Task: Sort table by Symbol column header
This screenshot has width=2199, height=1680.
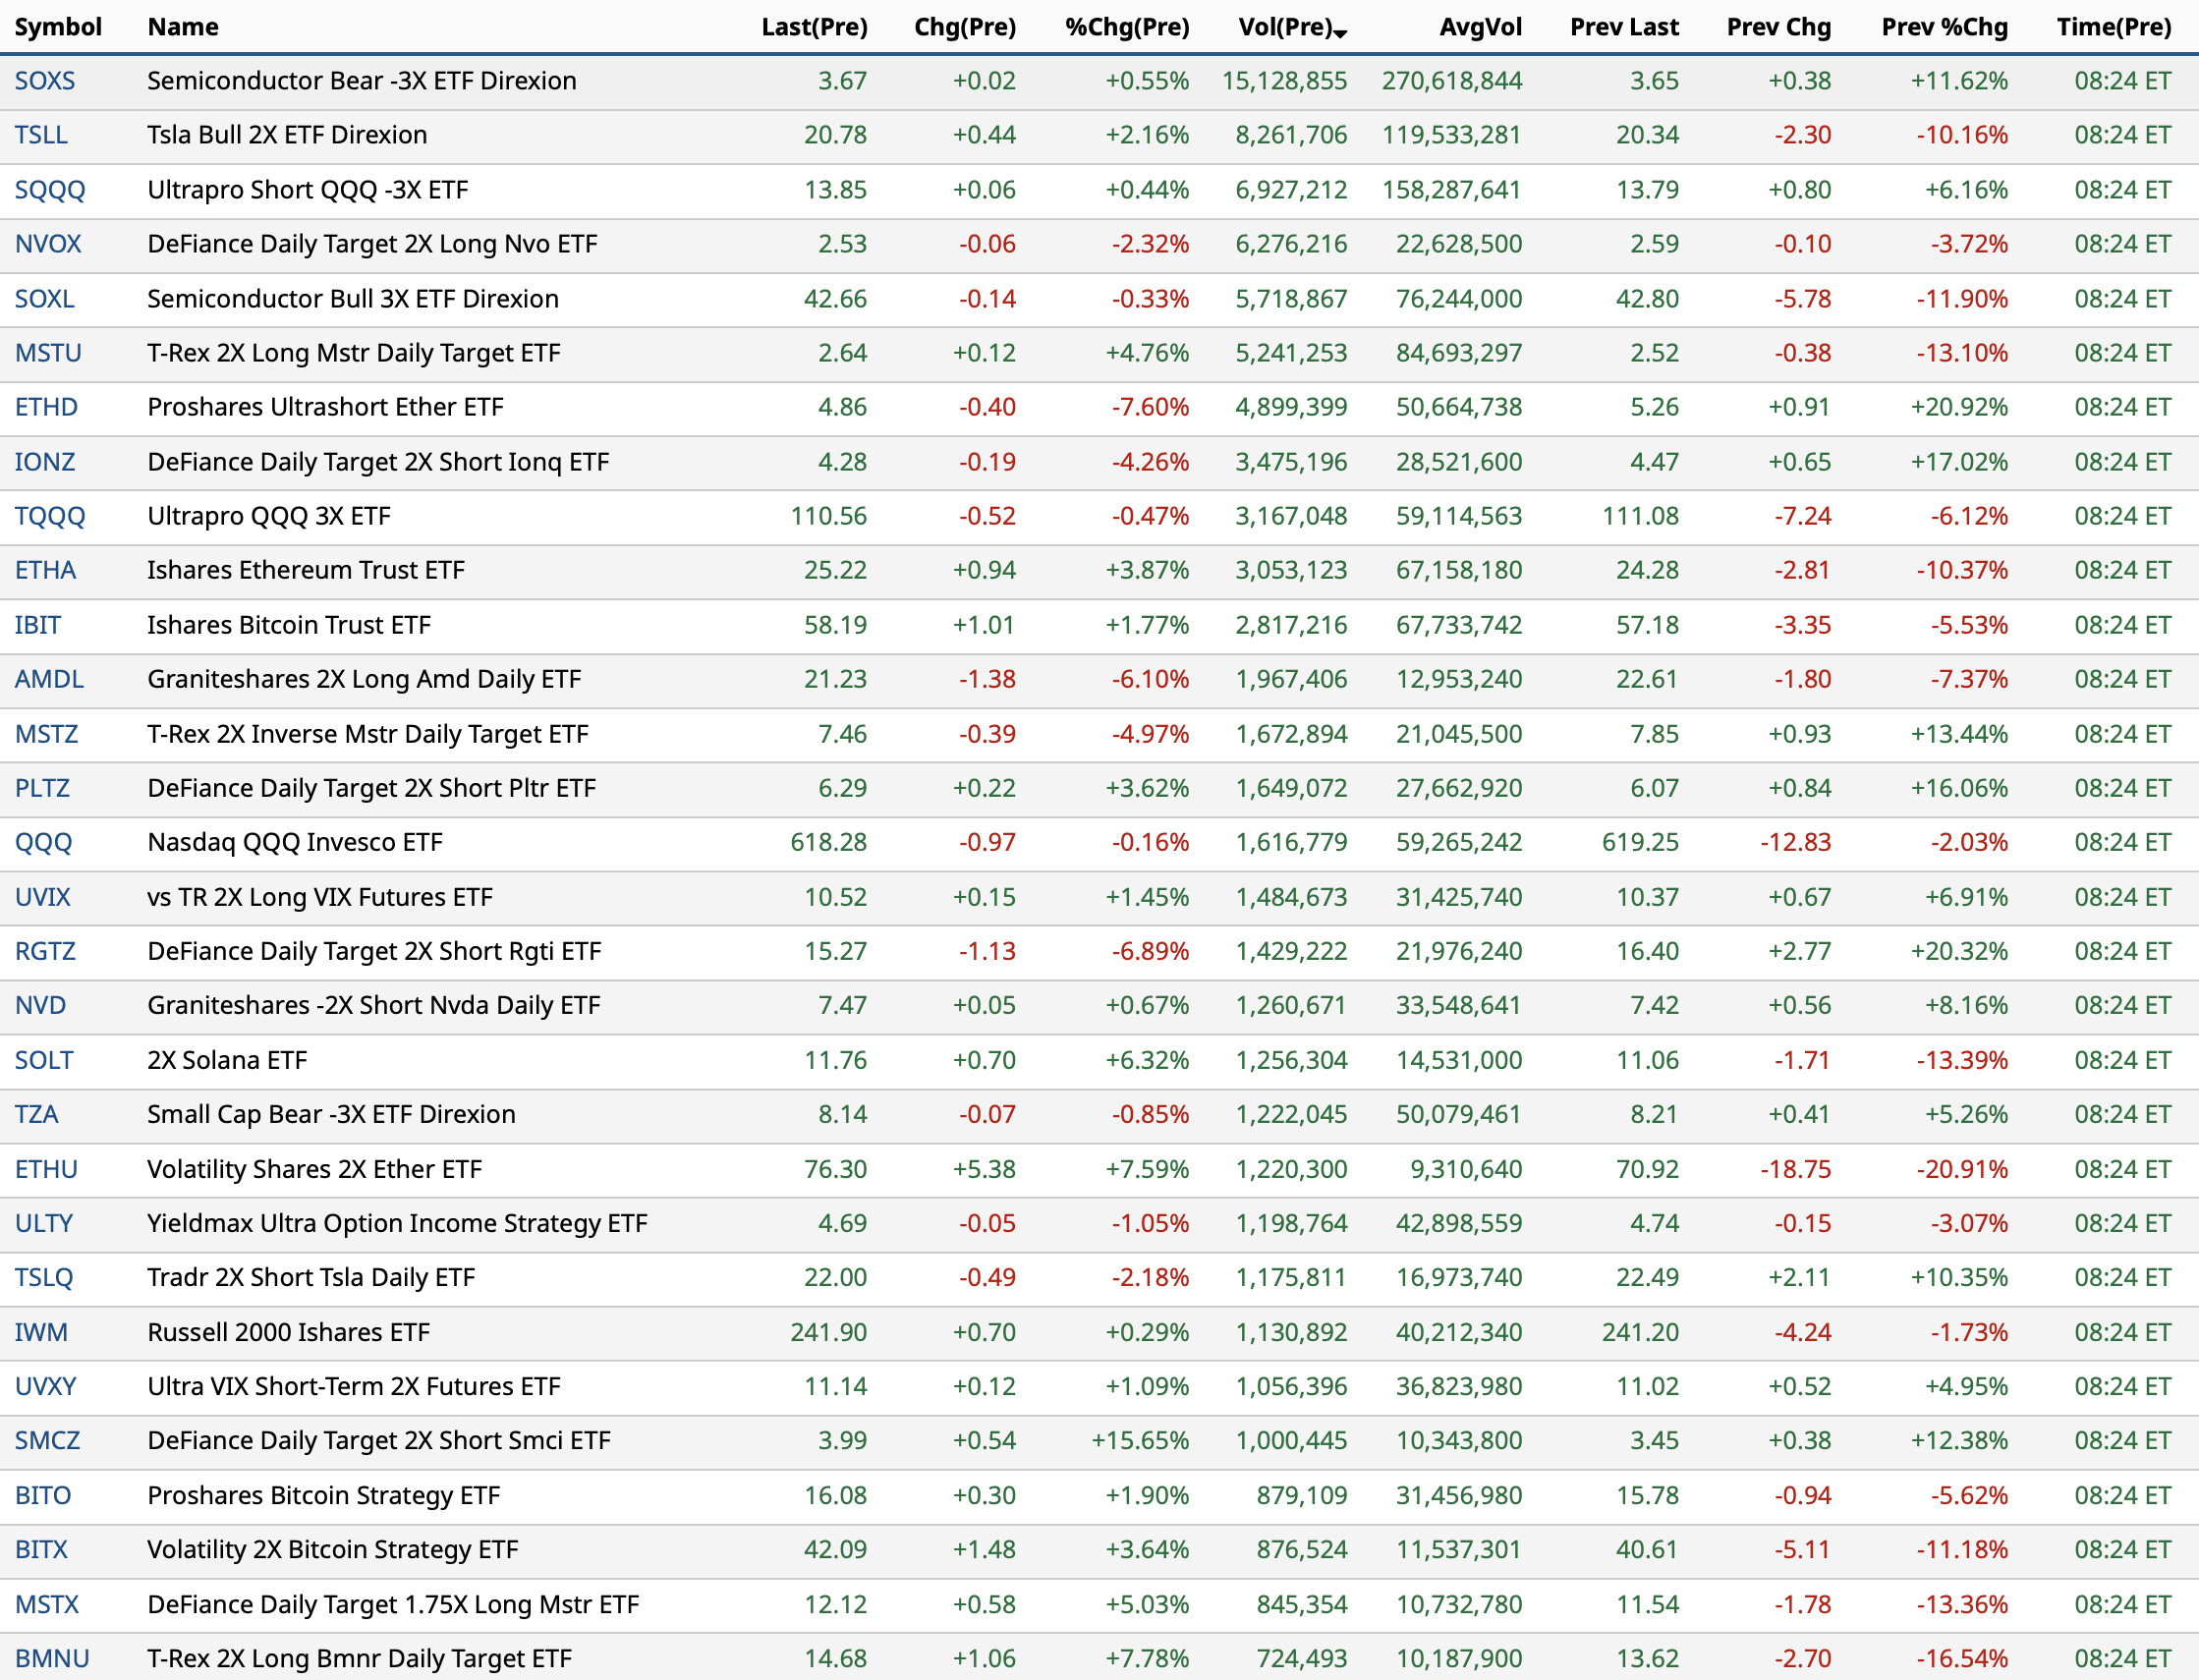Action: click(58, 27)
